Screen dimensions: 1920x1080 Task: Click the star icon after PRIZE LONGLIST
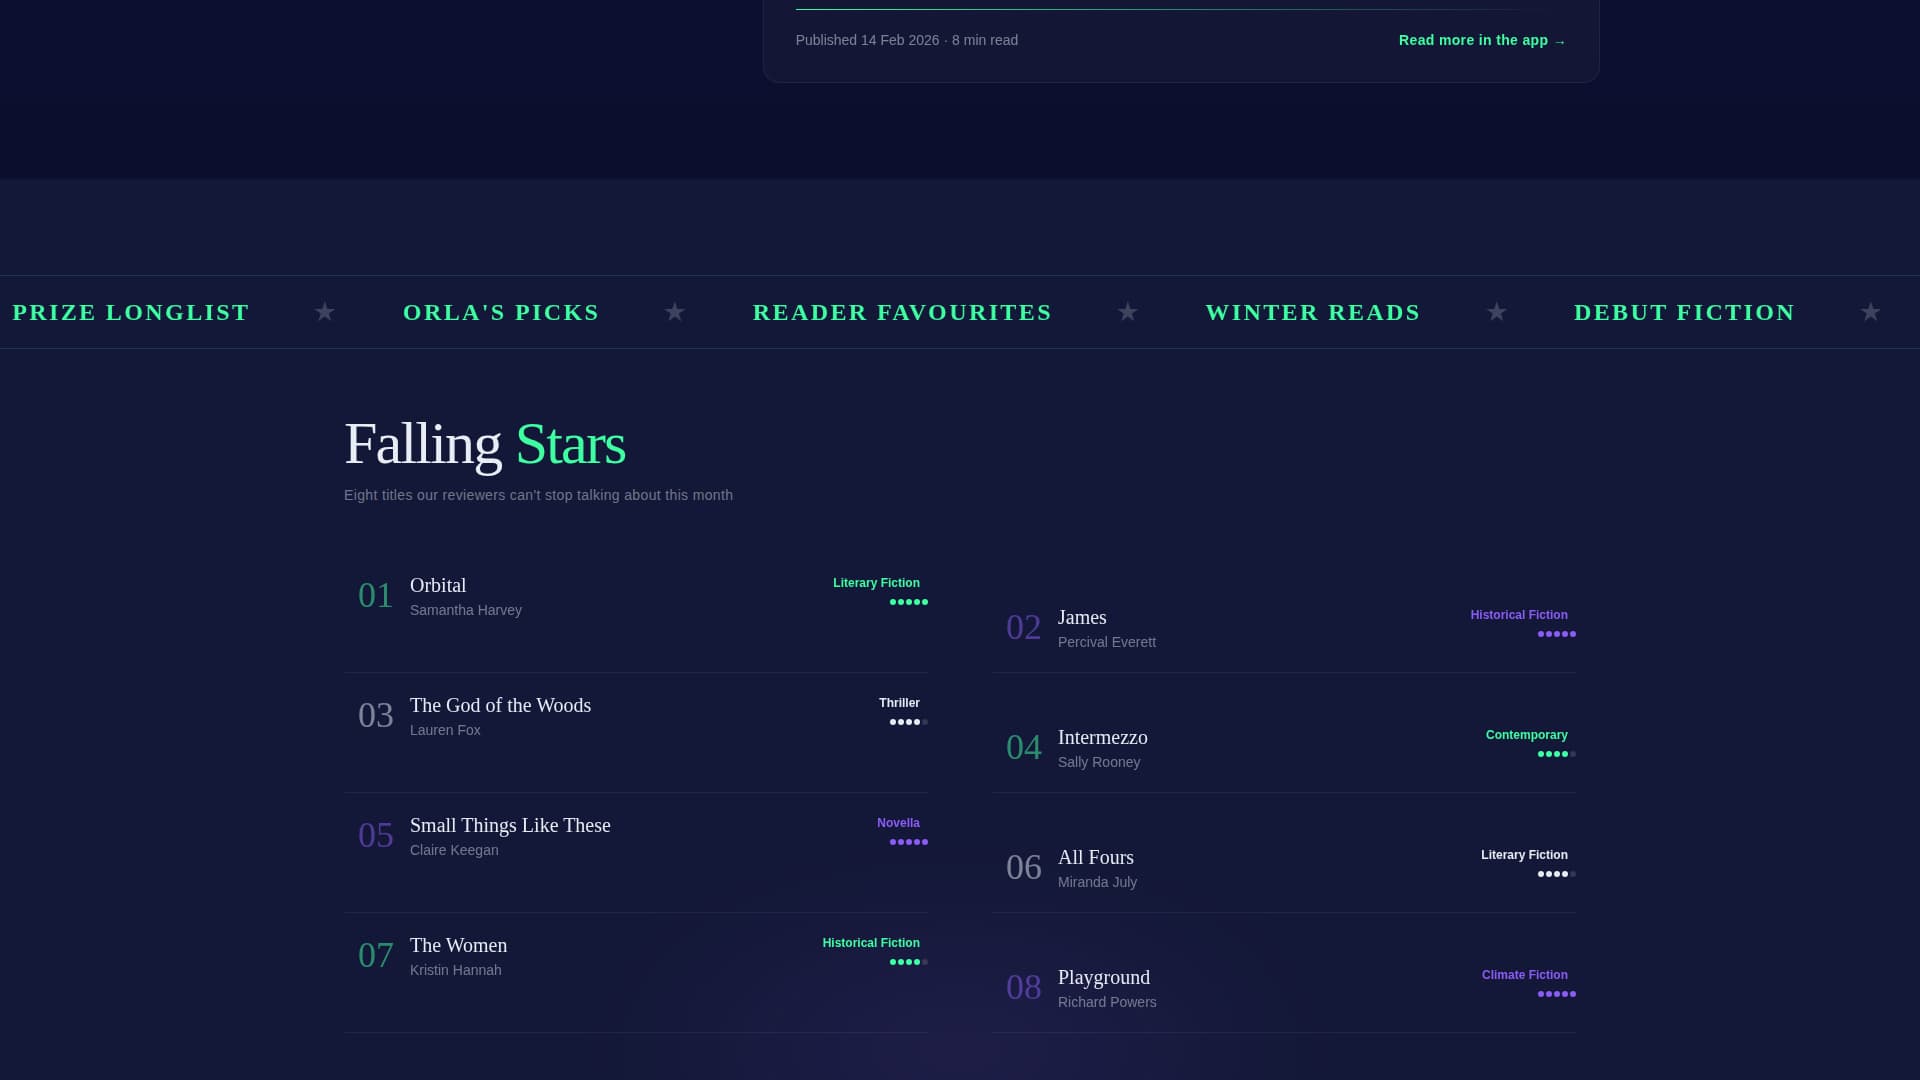coord(324,312)
